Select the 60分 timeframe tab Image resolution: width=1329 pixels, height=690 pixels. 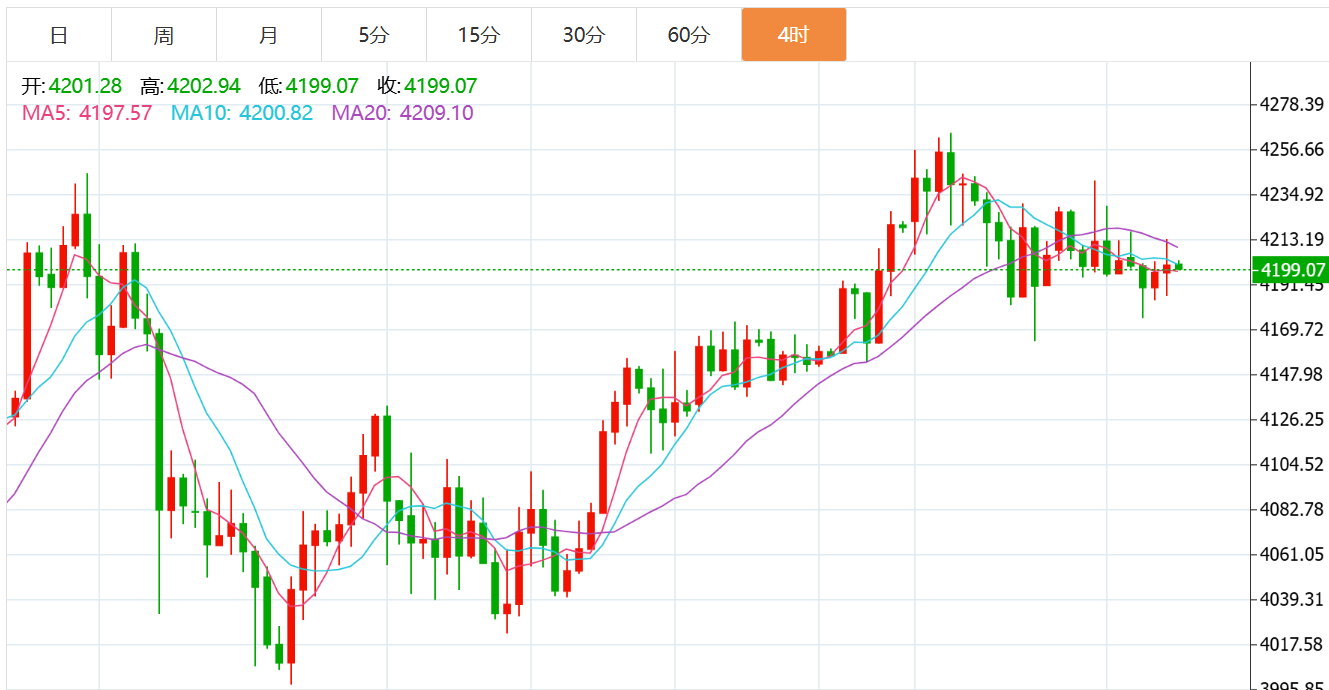pyautogui.click(x=689, y=35)
